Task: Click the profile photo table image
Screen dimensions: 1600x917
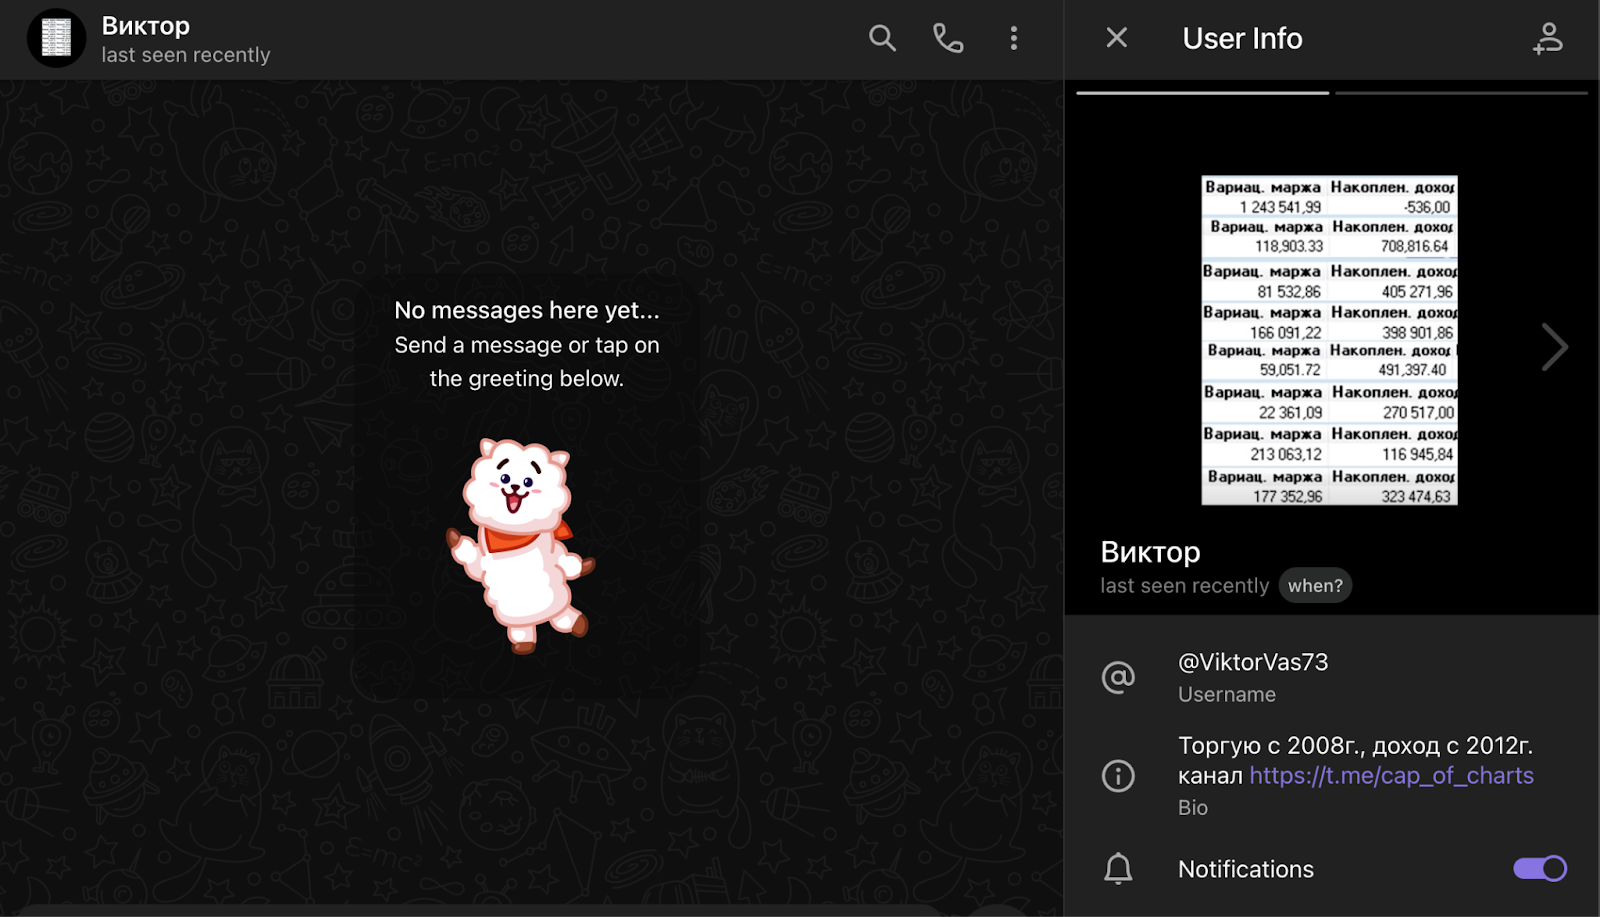Action: point(1329,340)
